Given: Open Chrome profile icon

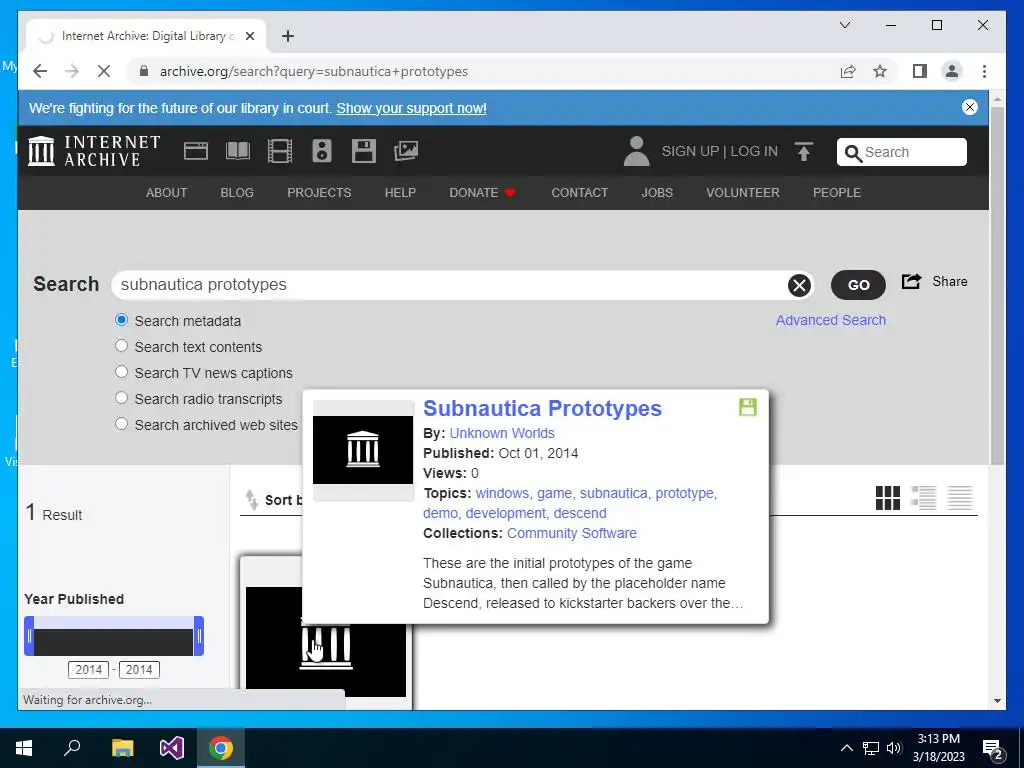Looking at the screenshot, I should (952, 71).
